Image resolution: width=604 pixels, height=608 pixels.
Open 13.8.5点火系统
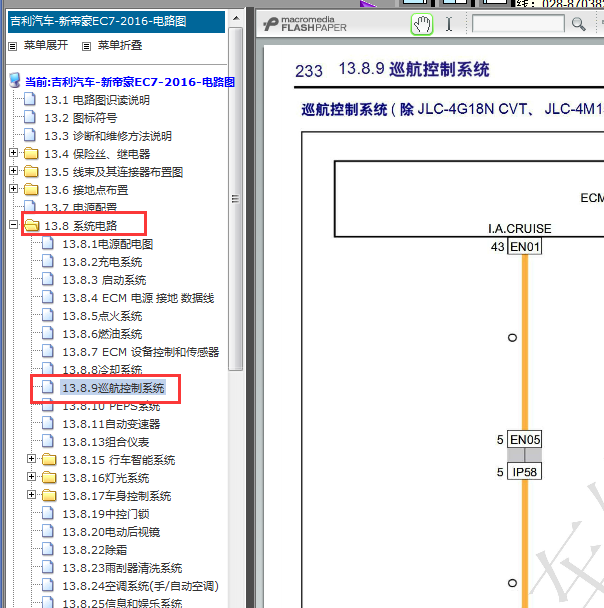point(102,316)
